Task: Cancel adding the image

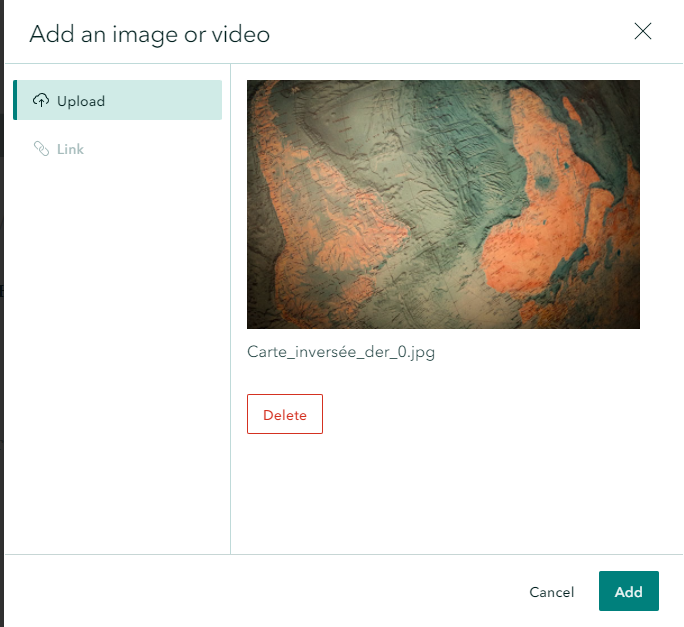Action: (551, 592)
